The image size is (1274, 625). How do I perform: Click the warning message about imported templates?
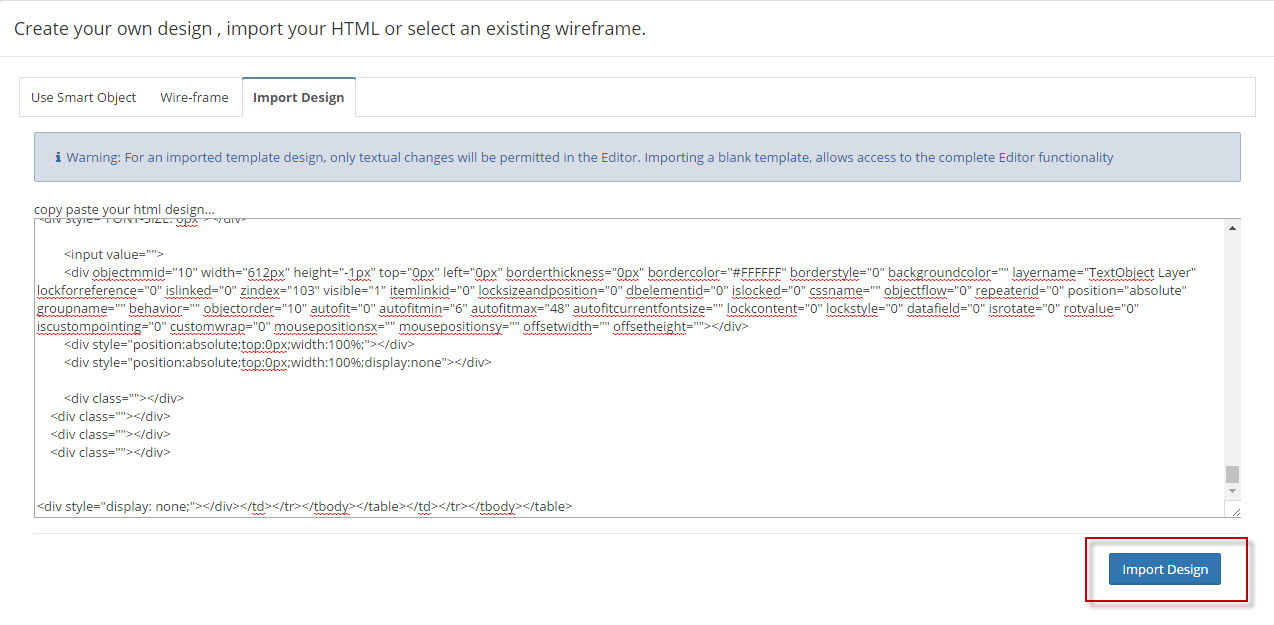coord(590,157)
